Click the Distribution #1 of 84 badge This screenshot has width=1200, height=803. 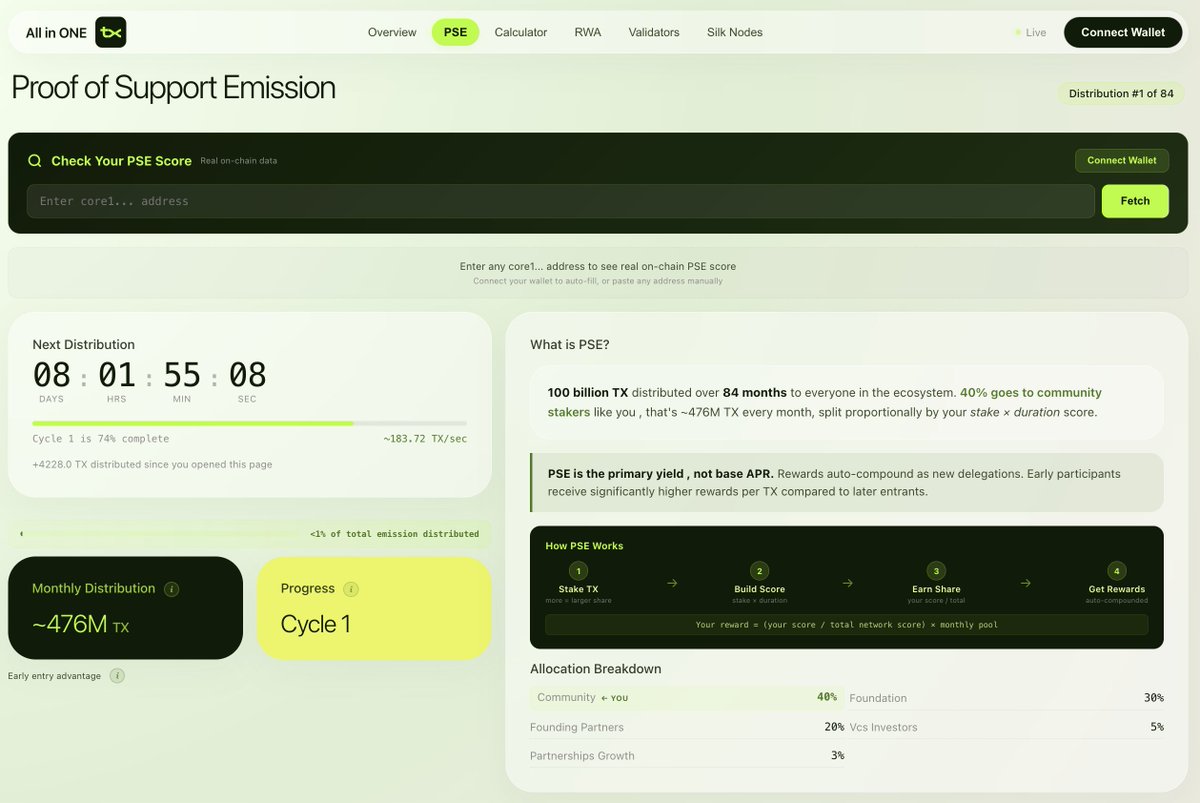[1121, 94]
